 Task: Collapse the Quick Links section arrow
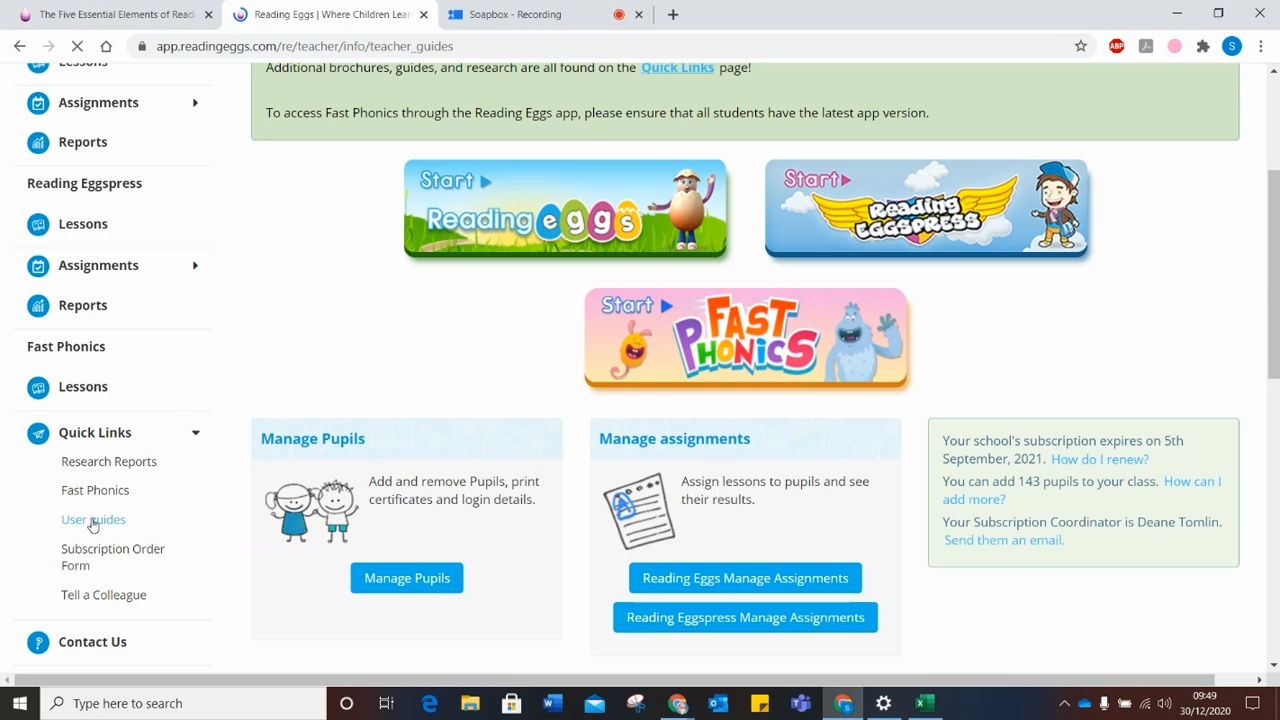tap(195, 433)
